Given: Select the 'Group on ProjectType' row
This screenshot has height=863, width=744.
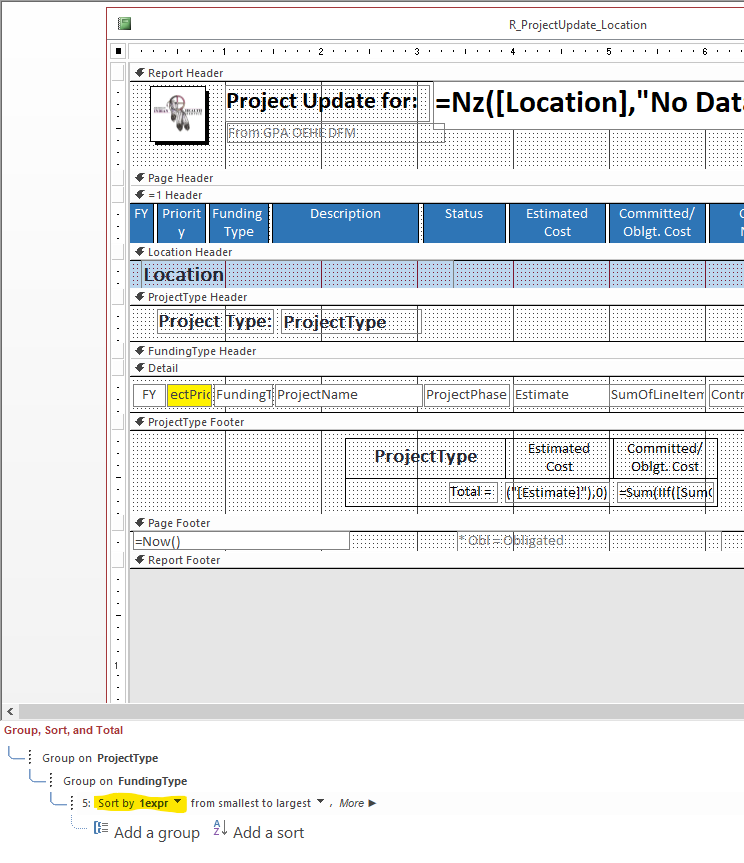Looking at the screenshot, I should pyautogui.click(x=100, y=758).
